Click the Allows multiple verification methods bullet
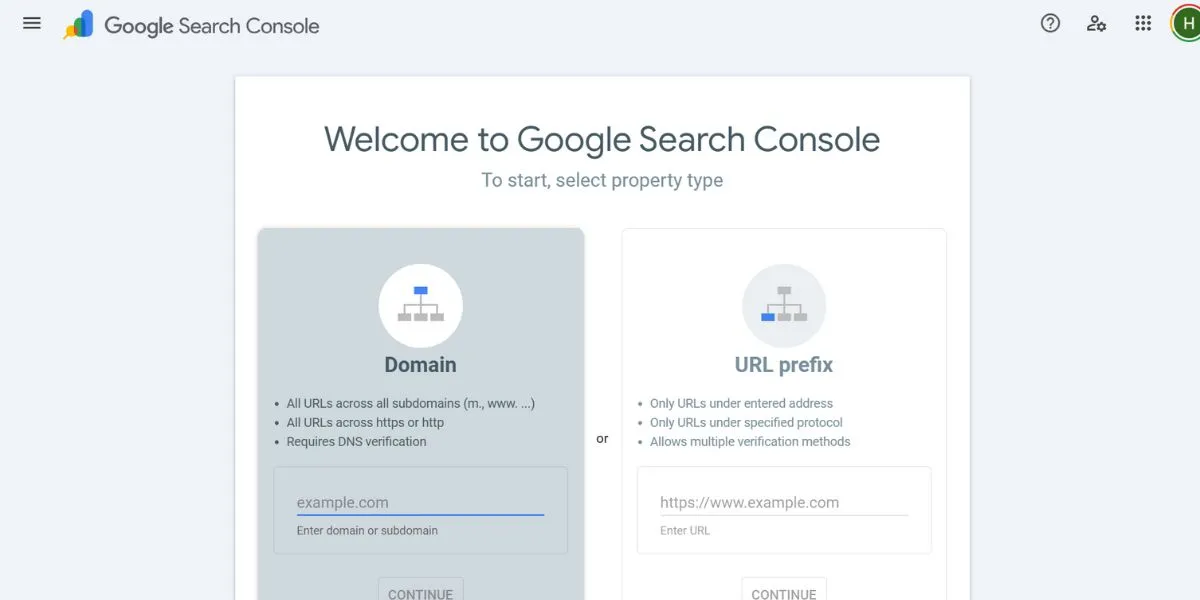 coord(750,441)
